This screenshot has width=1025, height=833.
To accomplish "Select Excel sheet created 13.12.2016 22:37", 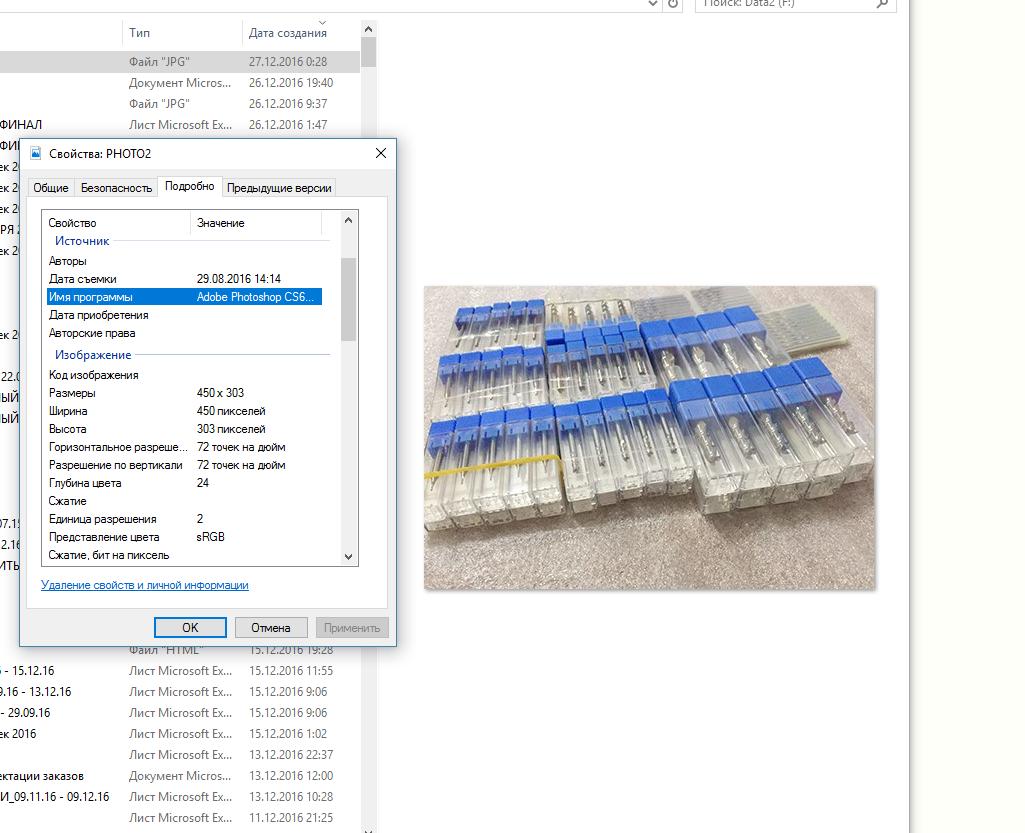I will click(x=180, y=755).
